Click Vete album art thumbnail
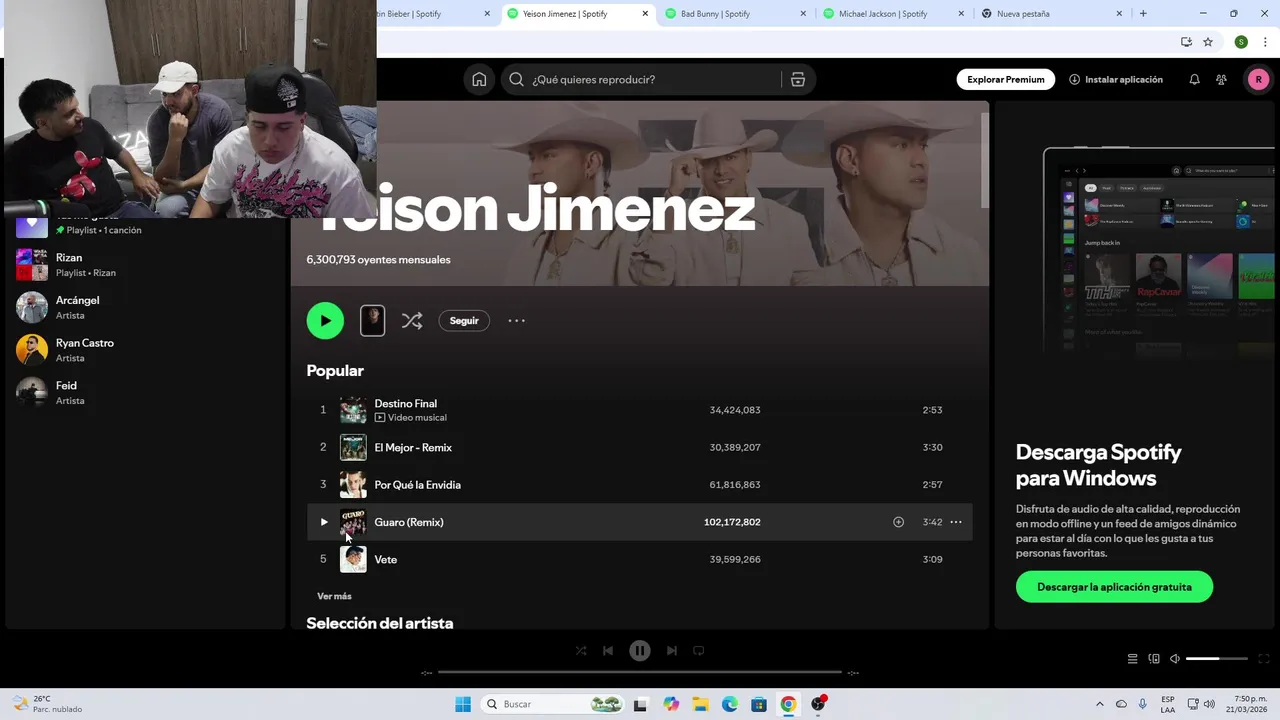Viewport: 1280px width, 720px height. 353,559
